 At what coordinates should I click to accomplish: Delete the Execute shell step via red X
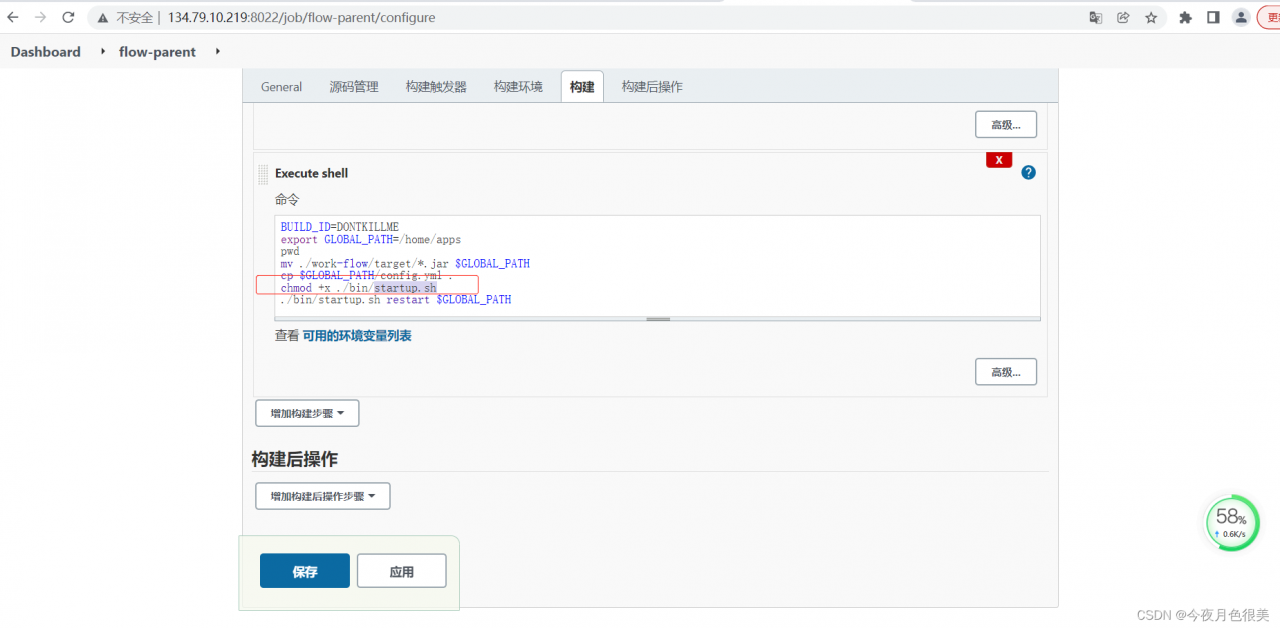tap(999, 160)
